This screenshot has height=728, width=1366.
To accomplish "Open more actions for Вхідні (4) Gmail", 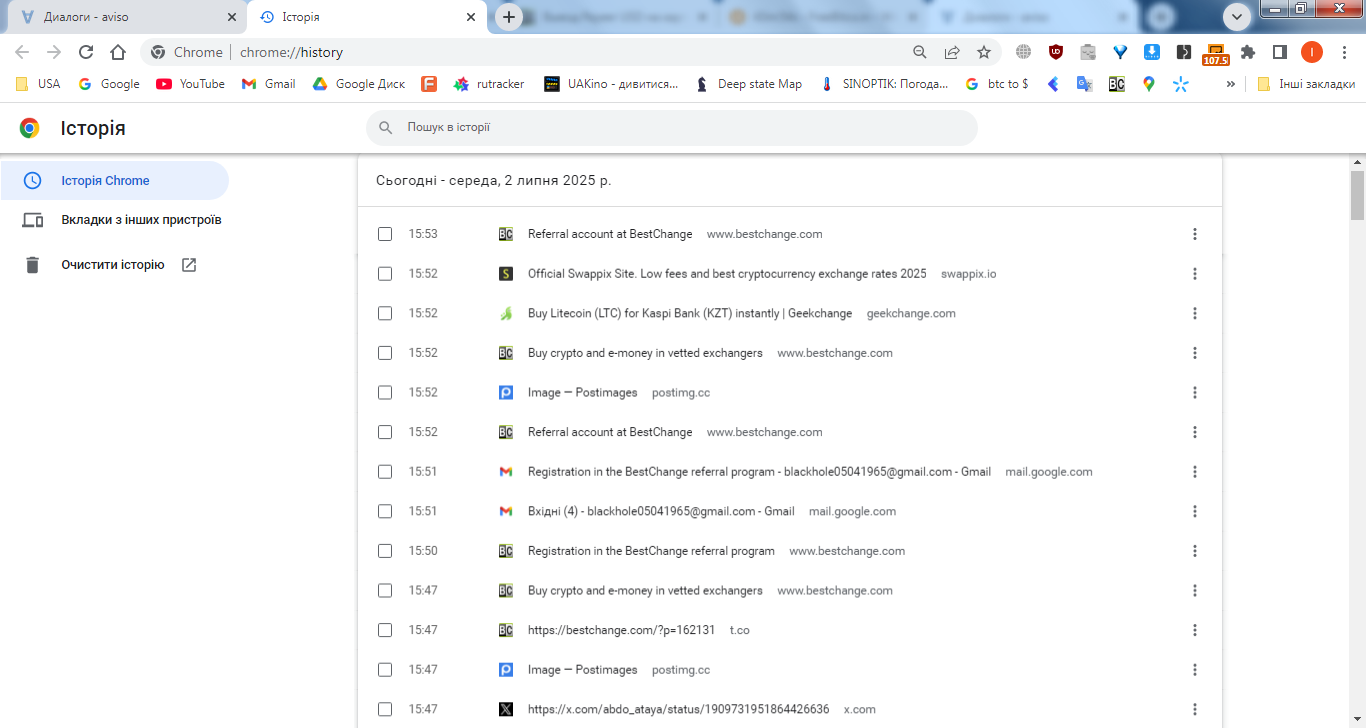I will pos(1194,511).
